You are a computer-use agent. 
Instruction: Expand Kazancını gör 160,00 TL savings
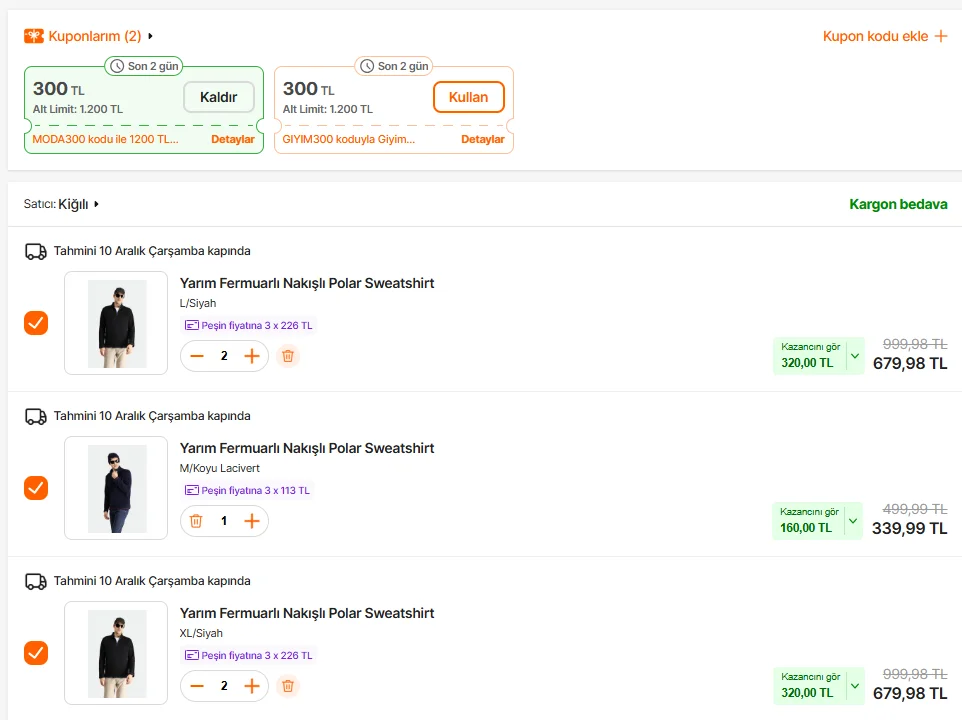[854, 521]
